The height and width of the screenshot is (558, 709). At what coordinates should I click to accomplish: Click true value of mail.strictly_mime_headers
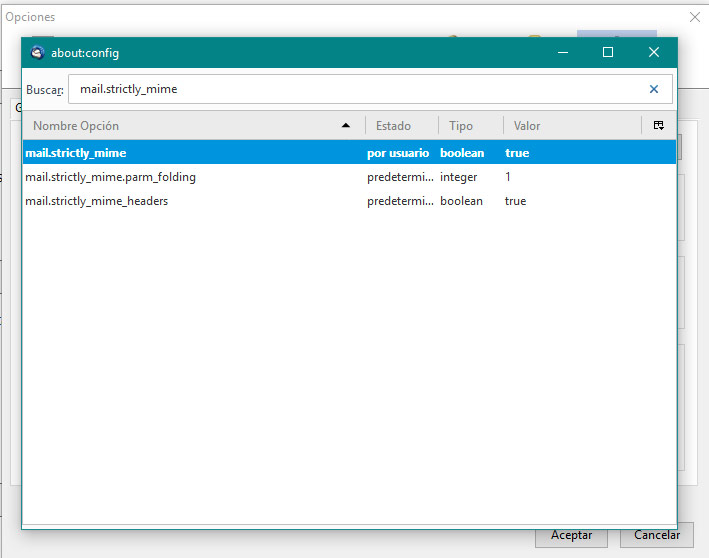tap(515, 201)
